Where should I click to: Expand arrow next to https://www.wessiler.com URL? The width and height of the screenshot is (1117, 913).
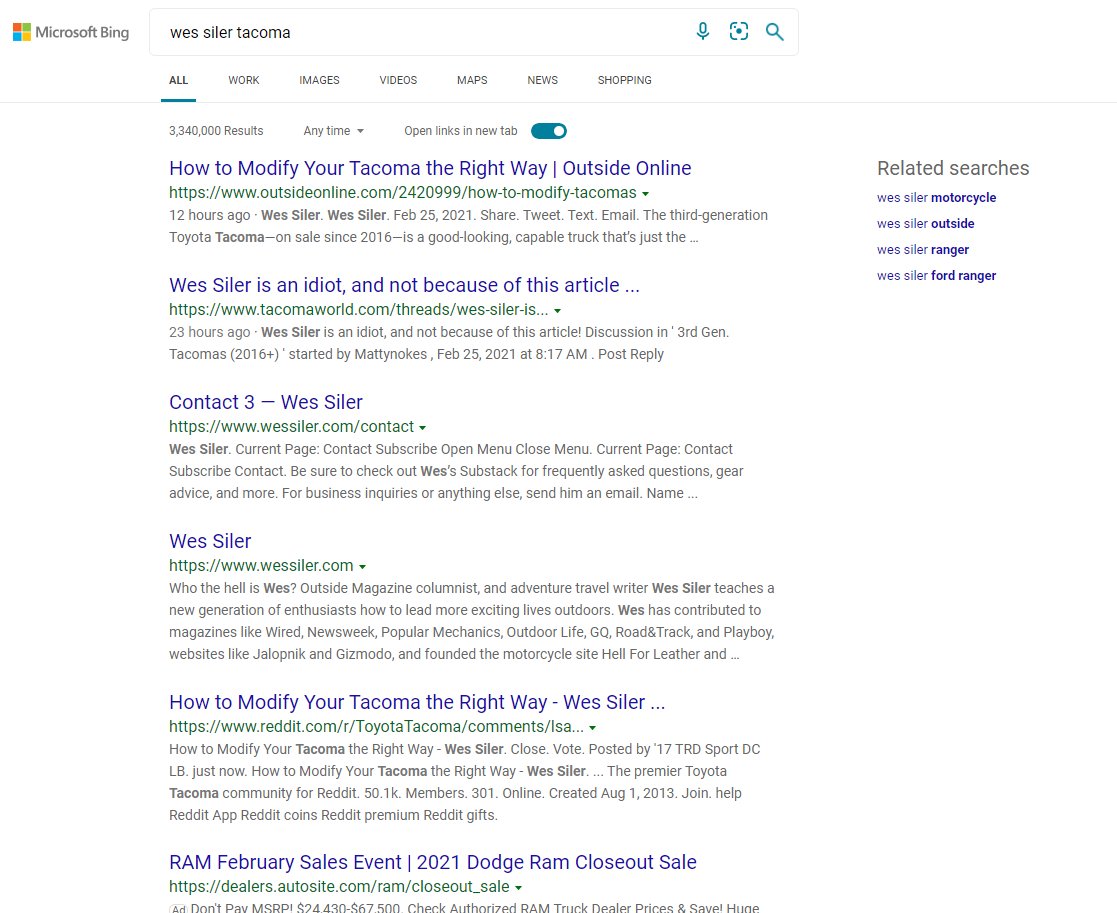click(x=363, y=566)
